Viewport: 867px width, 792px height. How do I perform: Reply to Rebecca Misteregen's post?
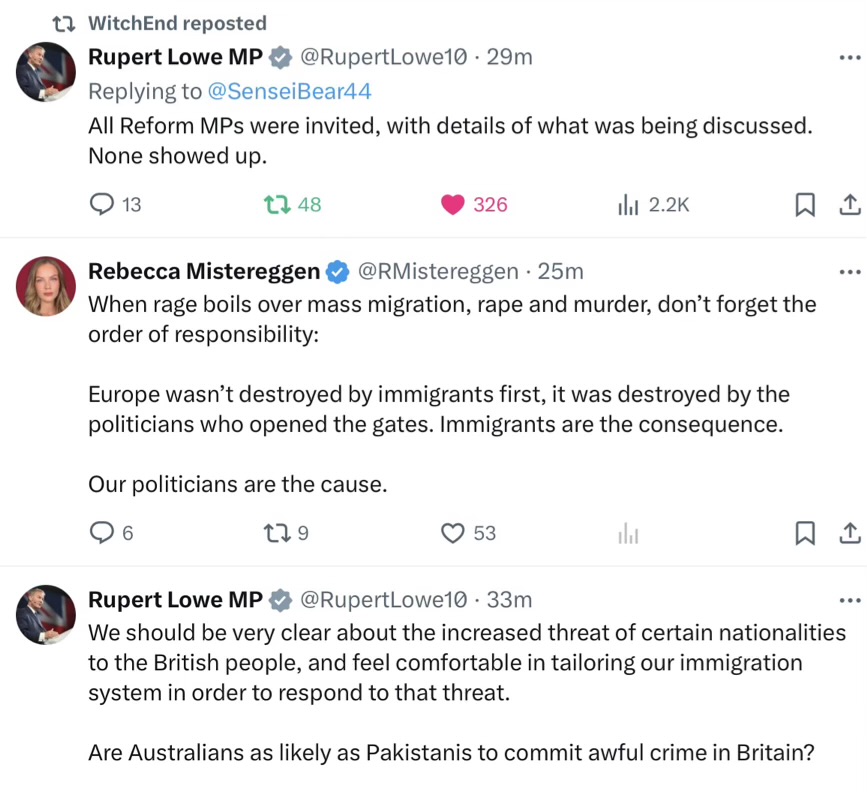(103, 533)
